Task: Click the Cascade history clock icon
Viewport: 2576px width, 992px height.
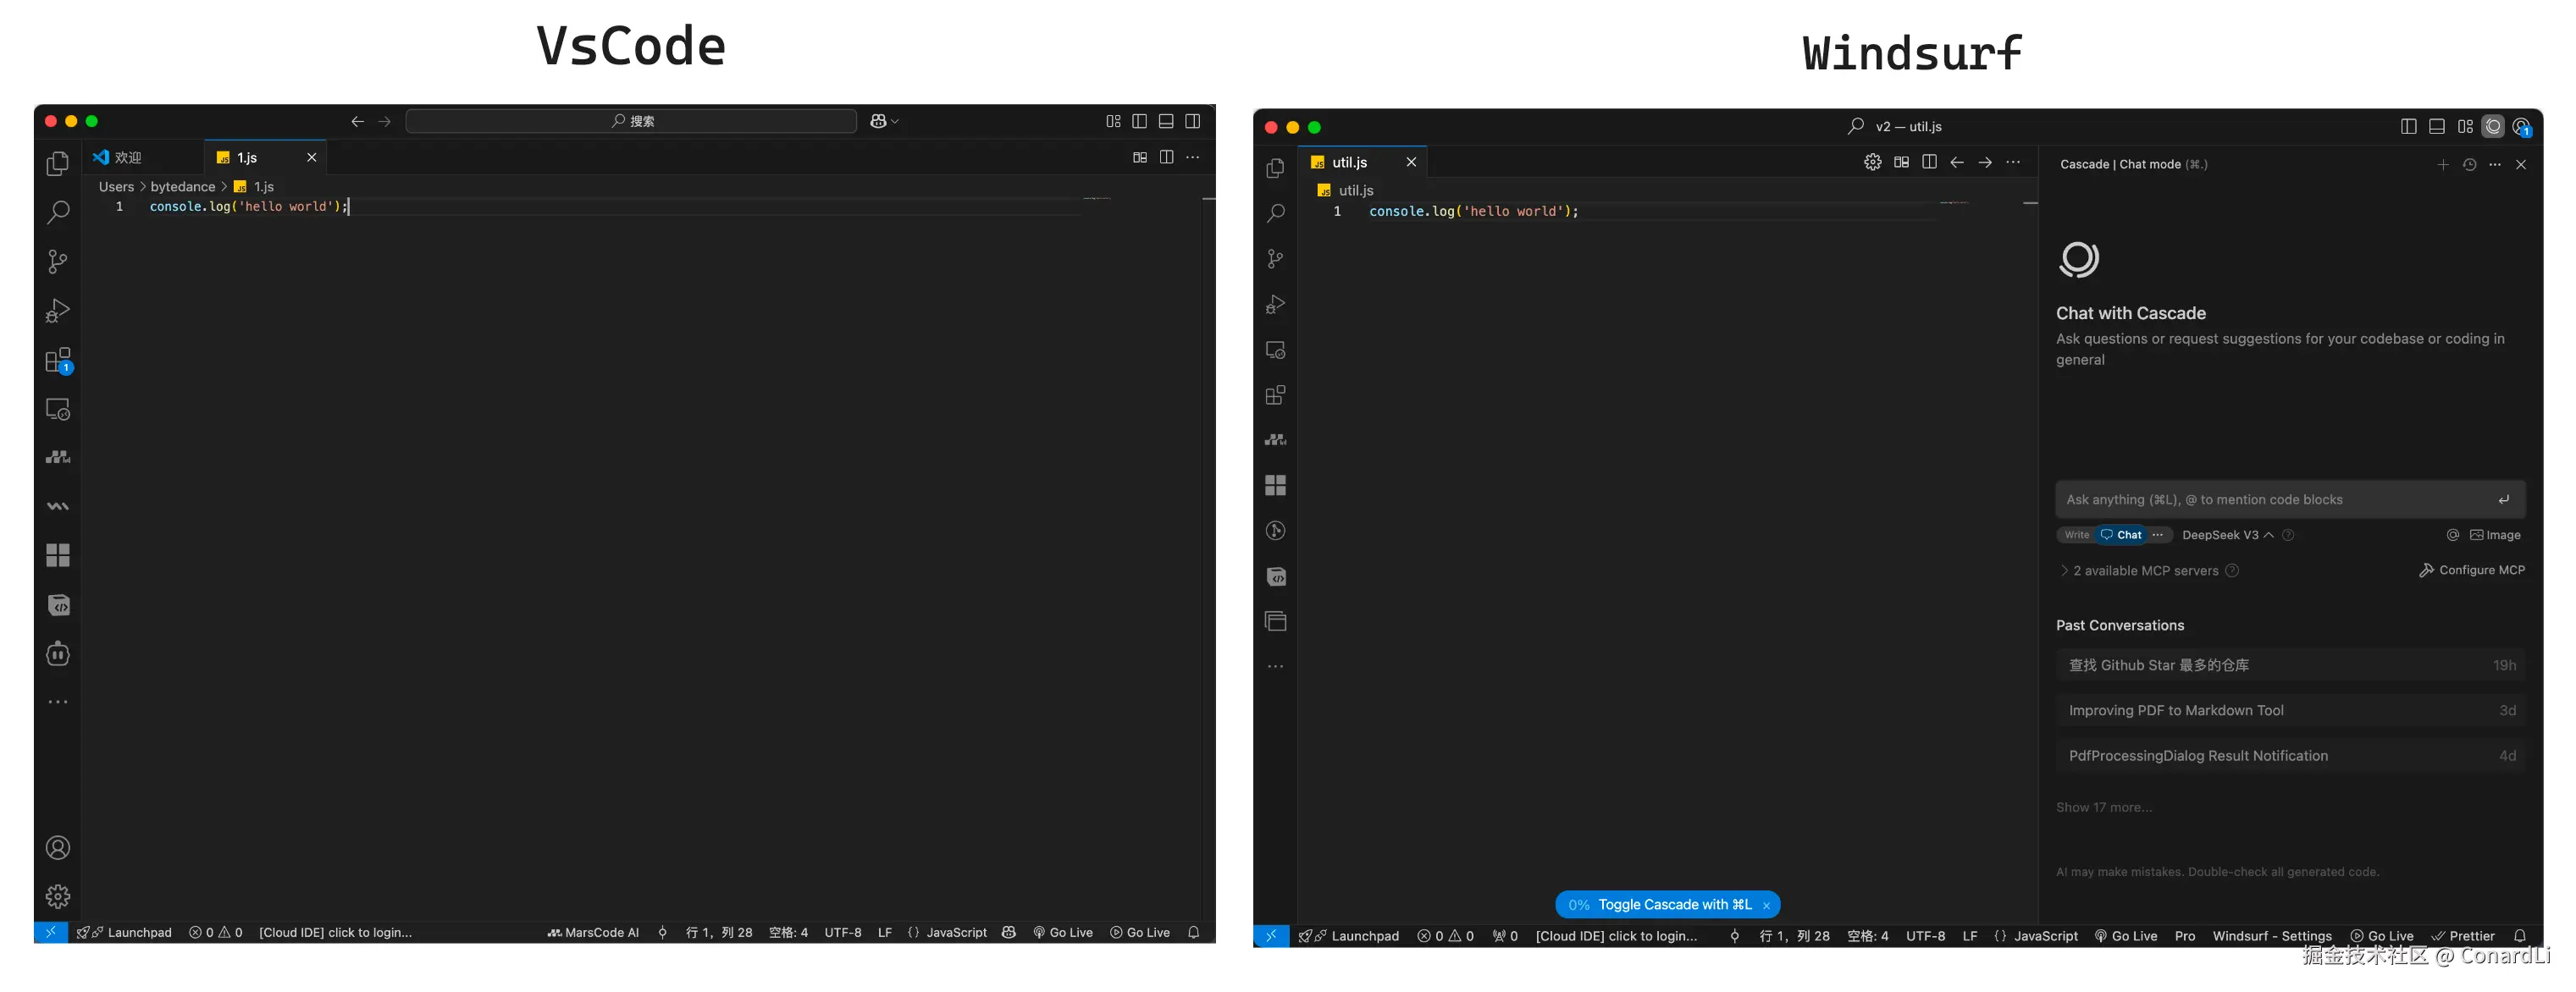Action: pos(2469,164)
